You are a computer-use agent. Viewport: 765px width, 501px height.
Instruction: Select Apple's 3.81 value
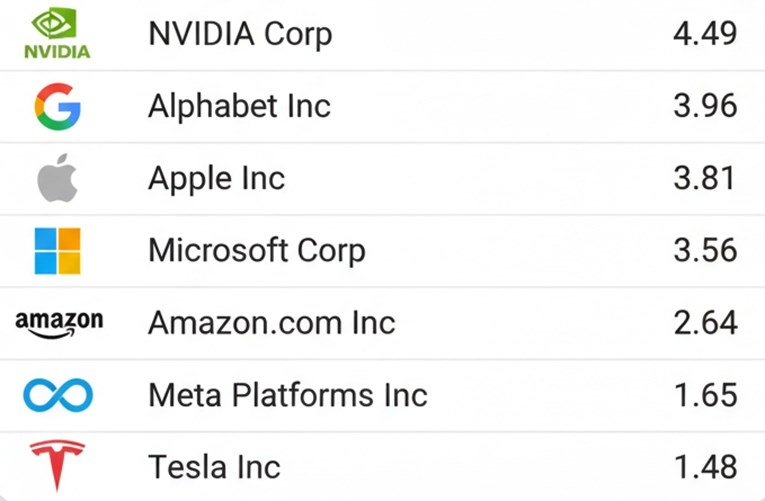[705, 178]
